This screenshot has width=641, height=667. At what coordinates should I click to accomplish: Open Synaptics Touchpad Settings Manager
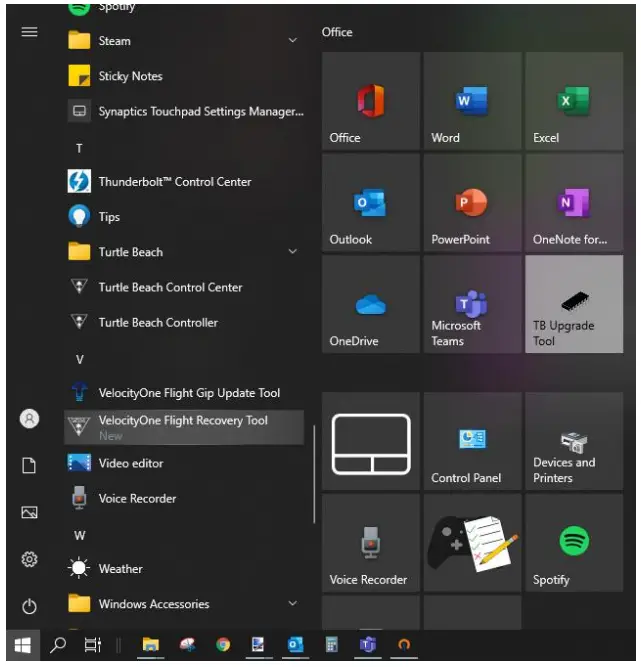click(184, 111)
